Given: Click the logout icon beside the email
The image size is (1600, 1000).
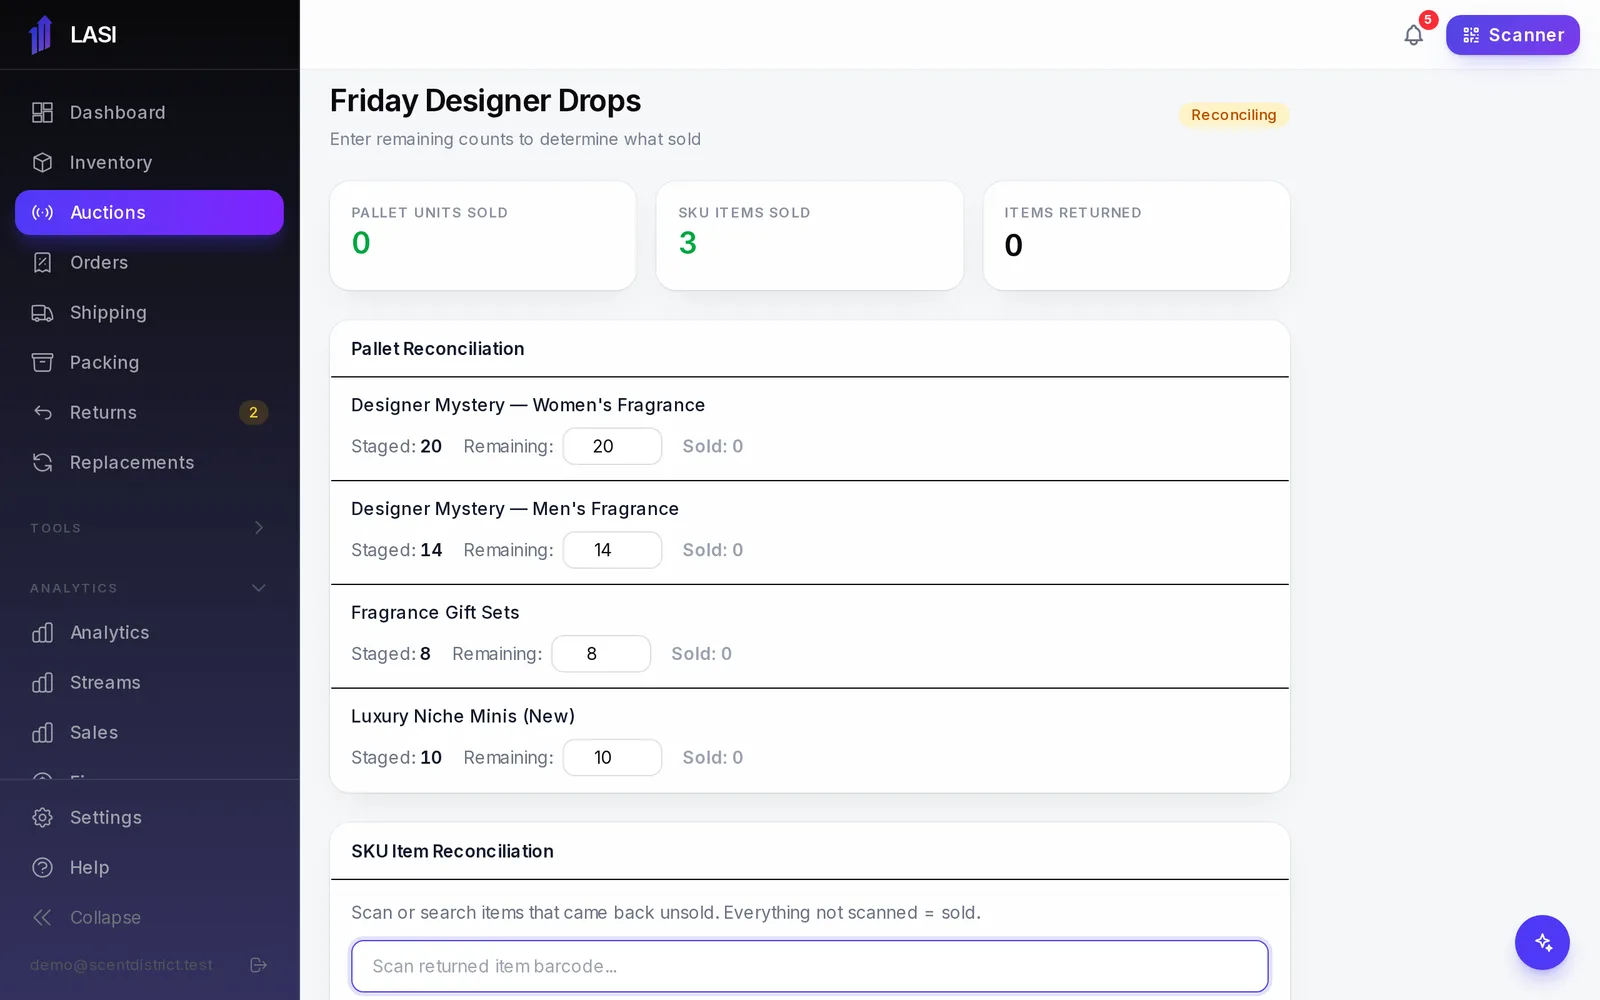Looking at the screenshot, I should click(x=258, y=965).
